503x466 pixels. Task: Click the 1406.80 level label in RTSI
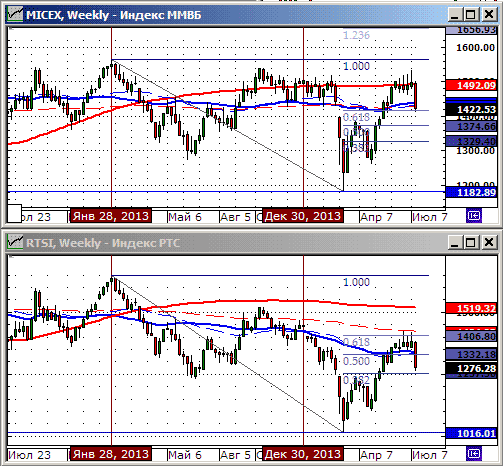point(471,336)
